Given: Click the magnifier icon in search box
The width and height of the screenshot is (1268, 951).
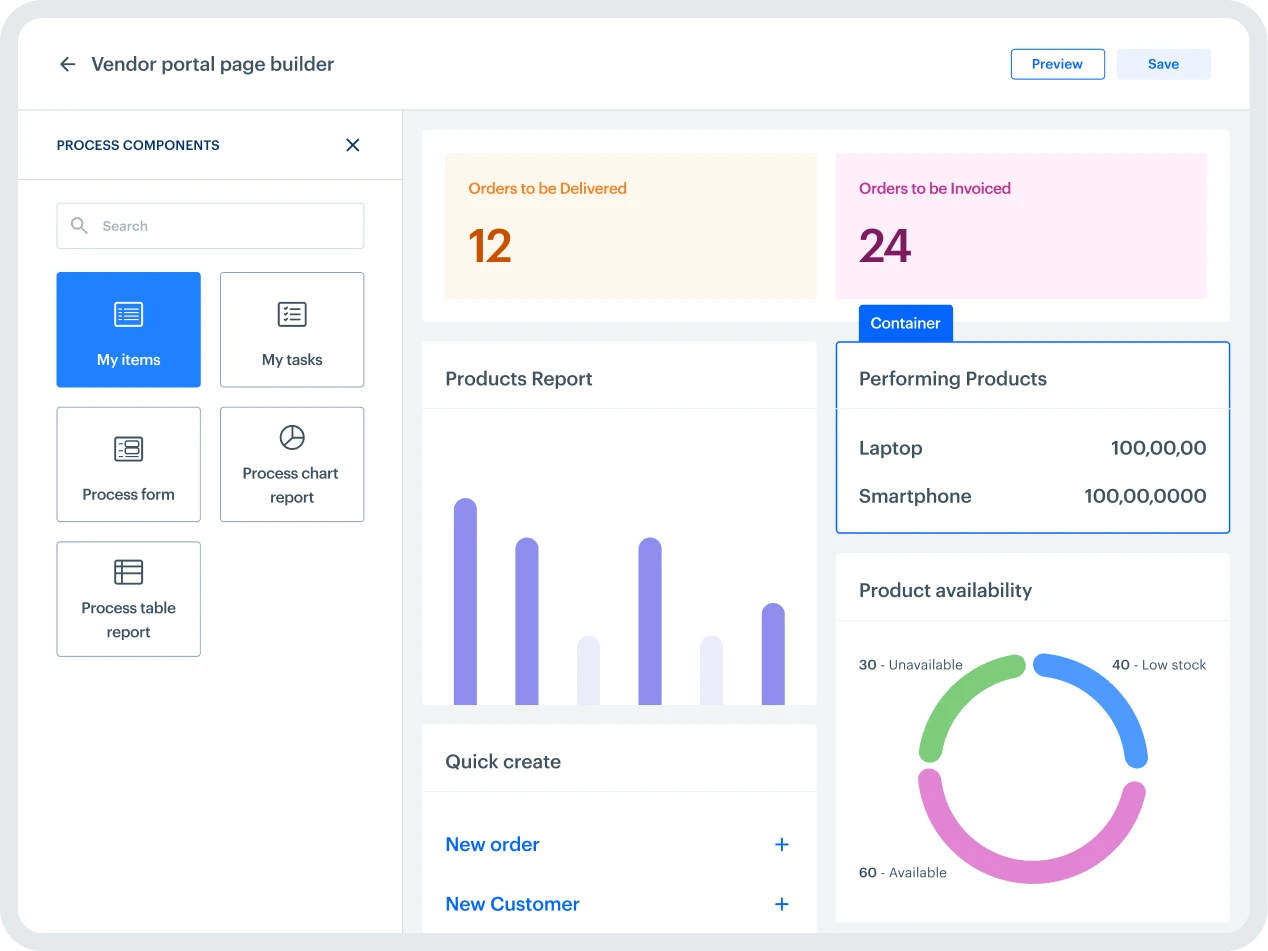Looking at the screenshot, I should [x=79, y=226].
